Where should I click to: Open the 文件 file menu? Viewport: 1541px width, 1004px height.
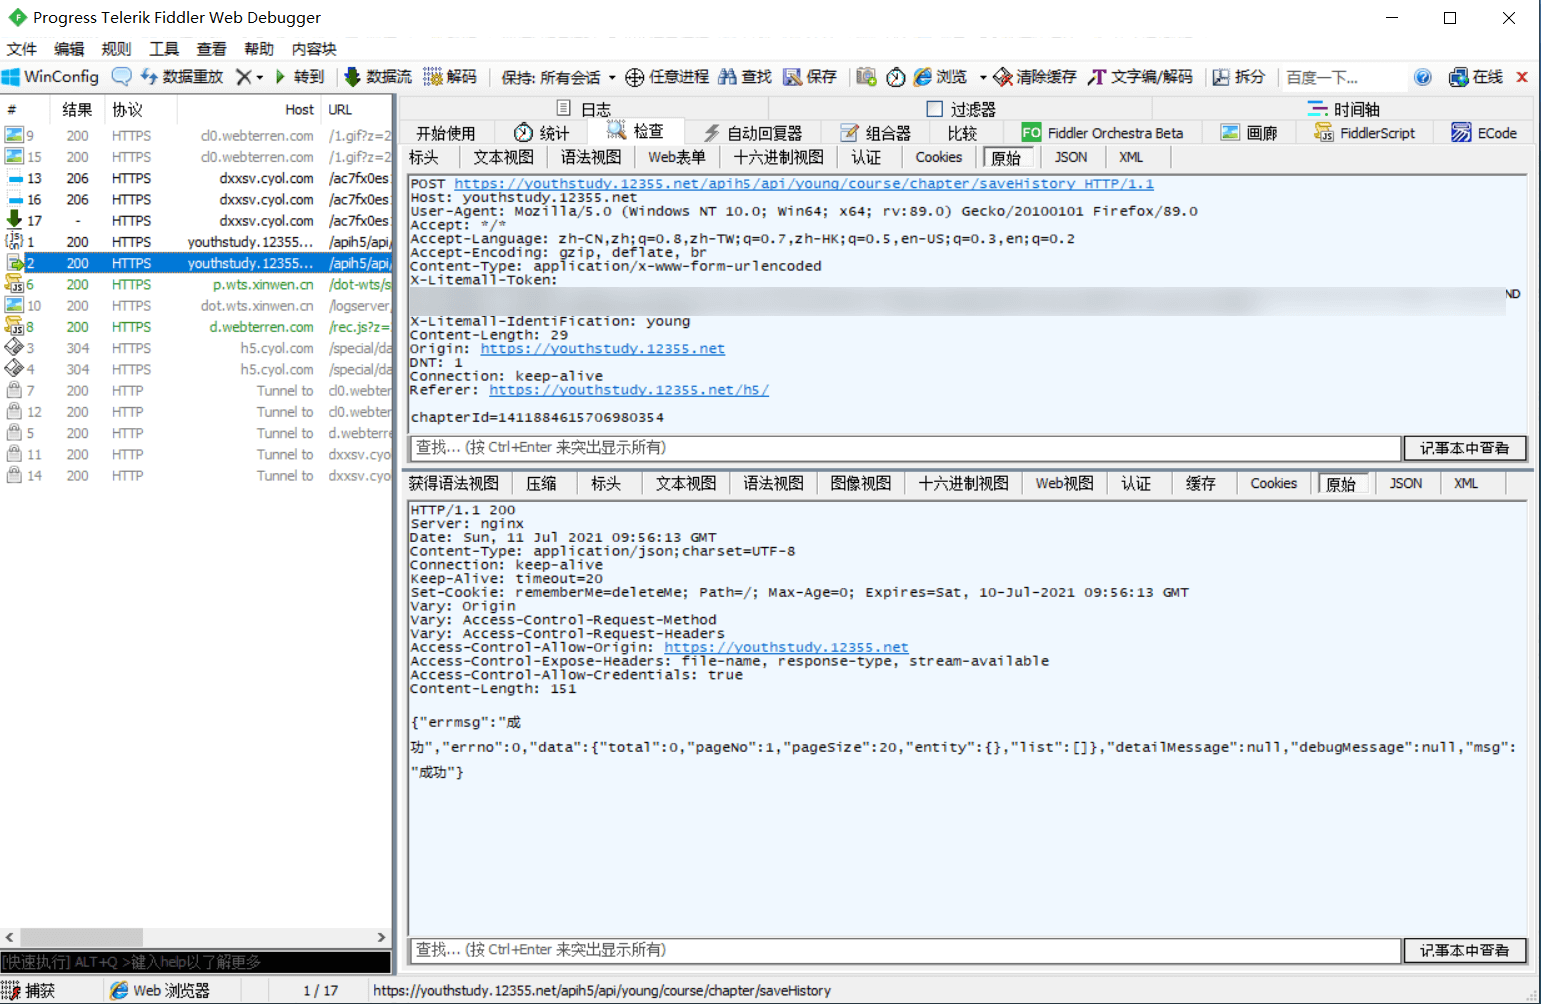click(x=22, y=49)
